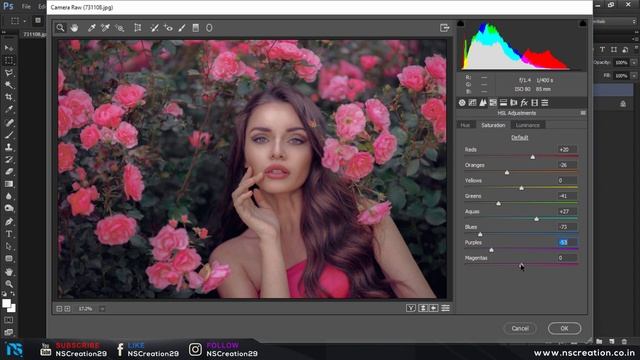
Task: Select Photoshop Rectangular Marquee tool
Action: click(x=9, y=60)
